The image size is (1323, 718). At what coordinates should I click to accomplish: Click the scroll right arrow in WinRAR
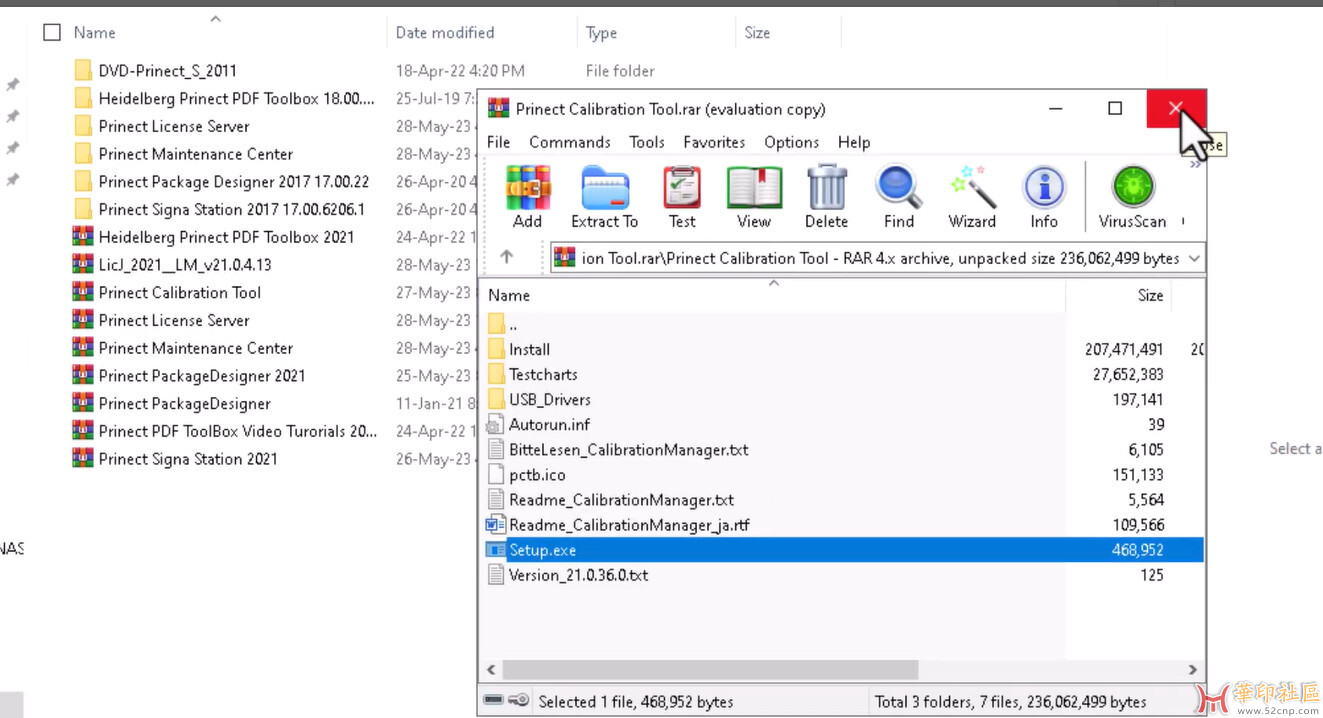(x=1193, y=669)
